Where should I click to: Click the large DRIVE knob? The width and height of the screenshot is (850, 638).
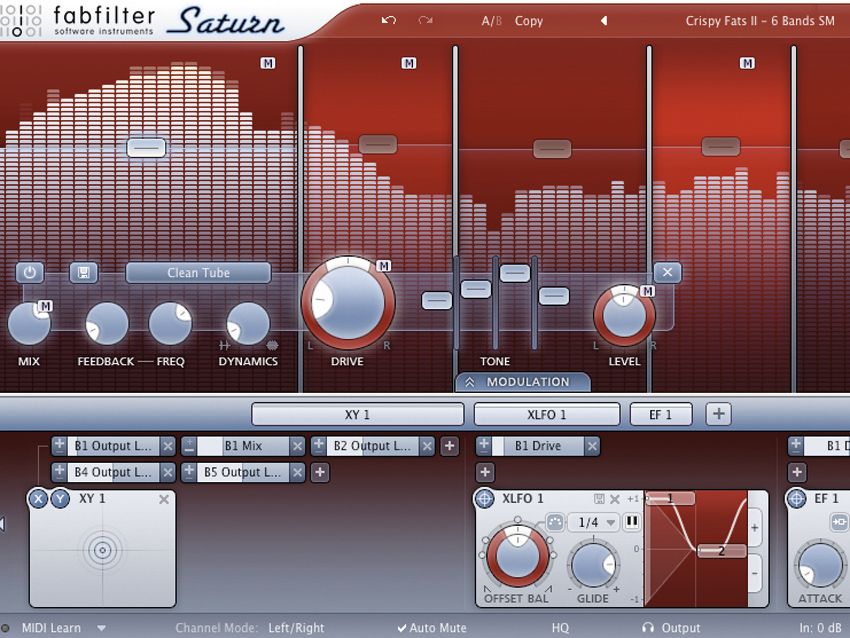point(347,303)
